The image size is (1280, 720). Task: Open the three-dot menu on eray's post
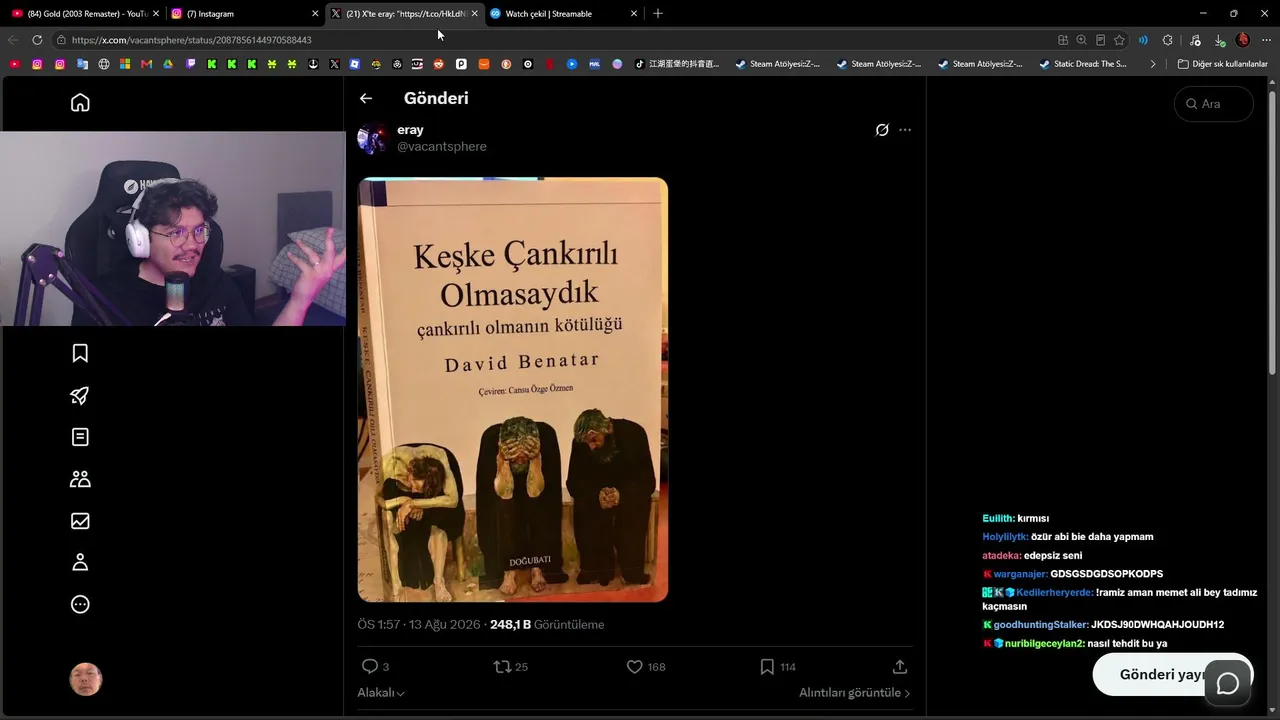point(905,130)
